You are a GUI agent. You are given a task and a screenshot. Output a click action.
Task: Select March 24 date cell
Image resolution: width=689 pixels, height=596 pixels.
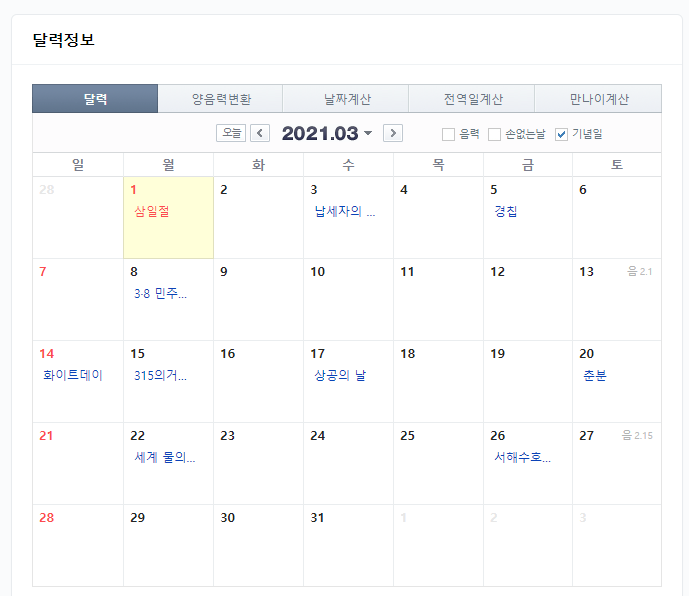[348, 463]
